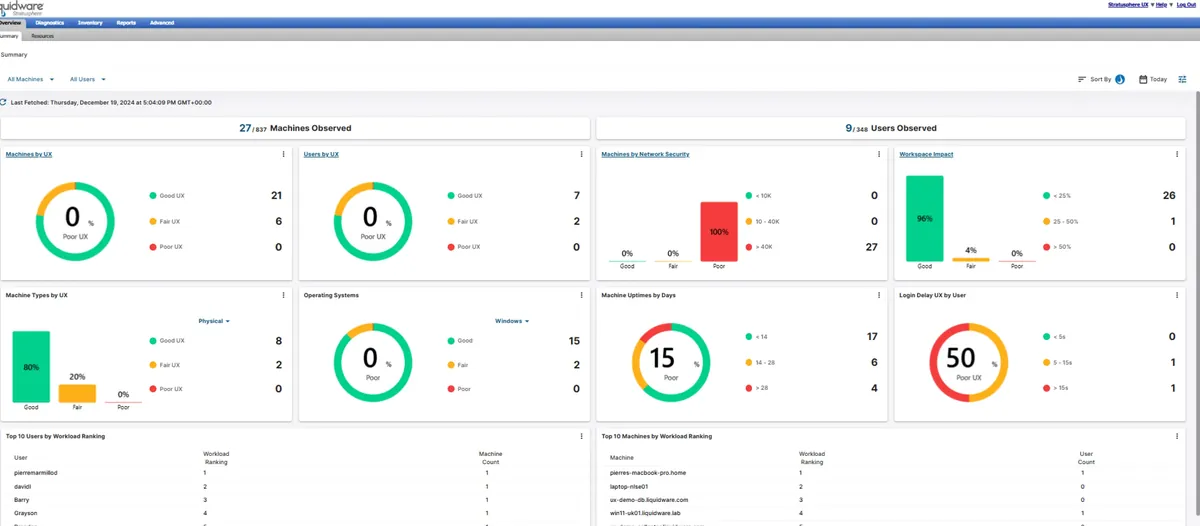
Task: Click the red 100% Poor network security bar
Action: click(718, 231)
